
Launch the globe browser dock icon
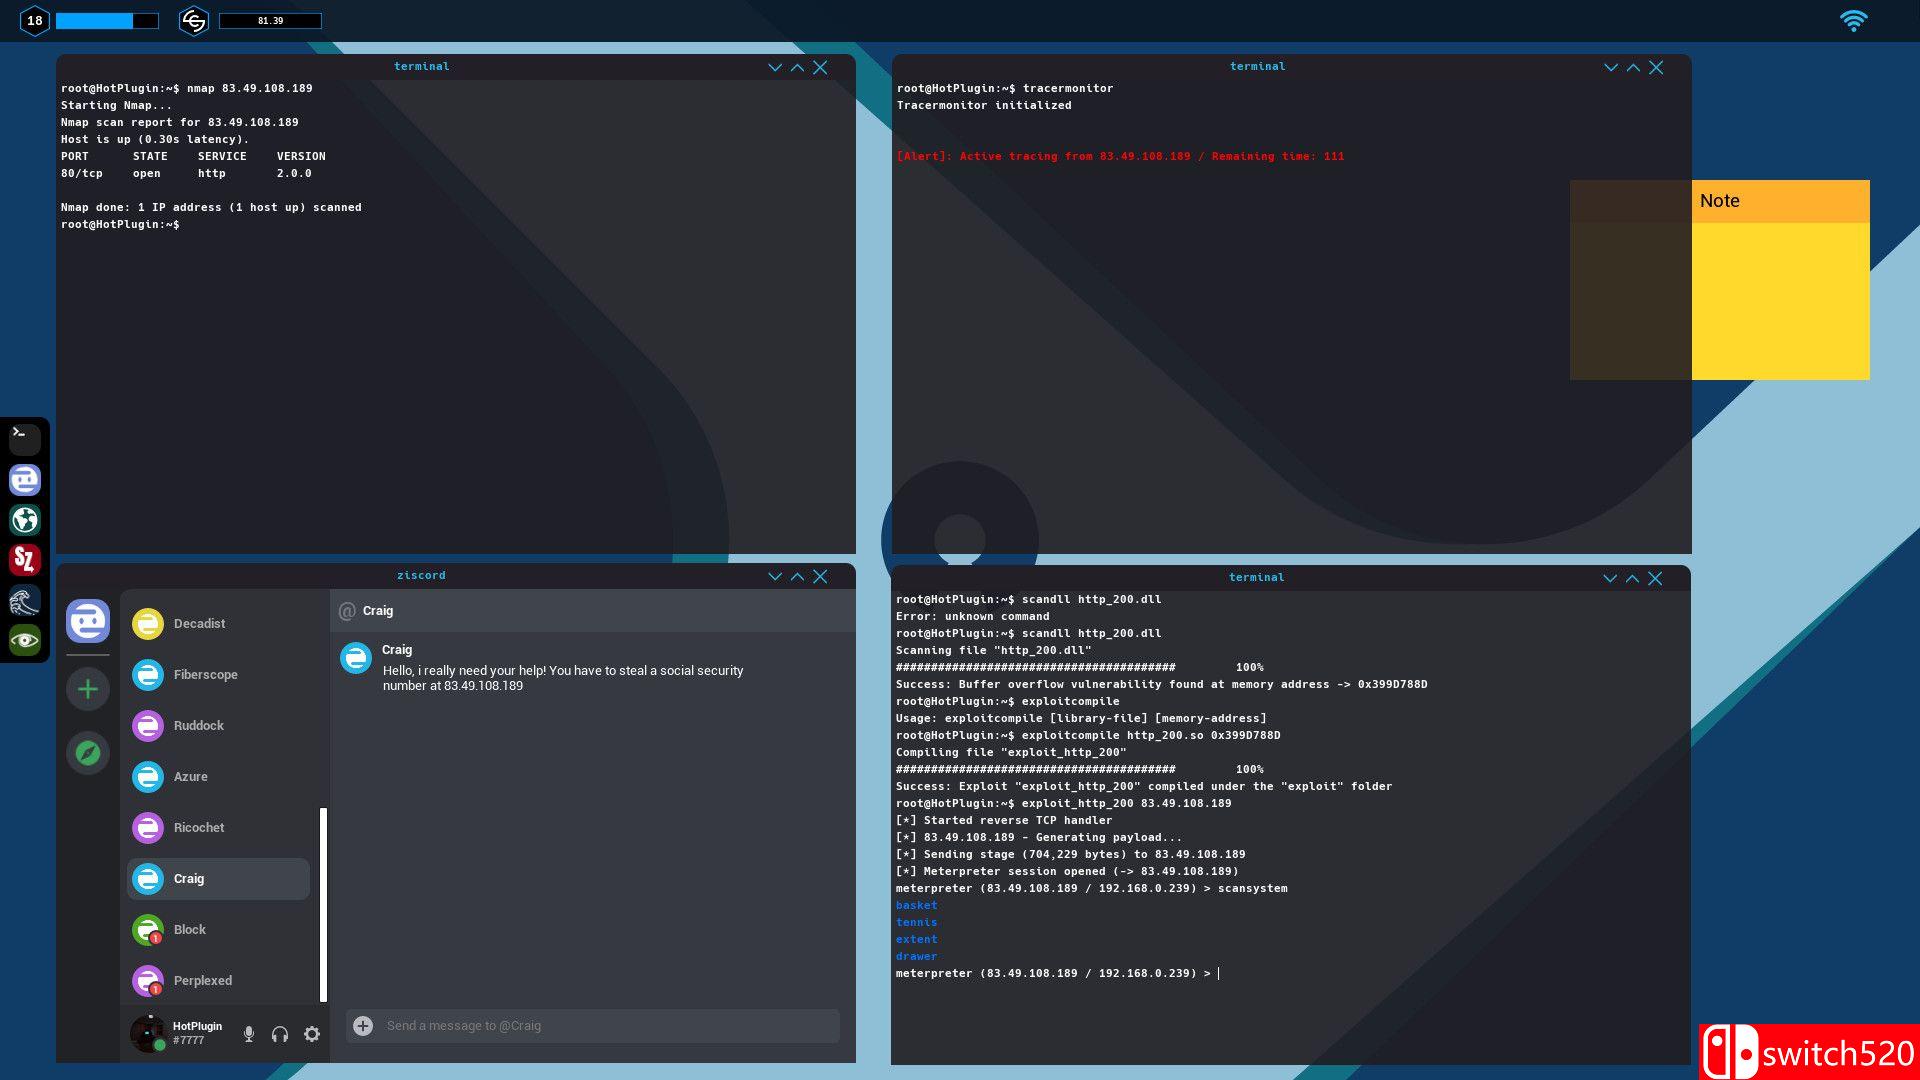(x=25, y=520)
